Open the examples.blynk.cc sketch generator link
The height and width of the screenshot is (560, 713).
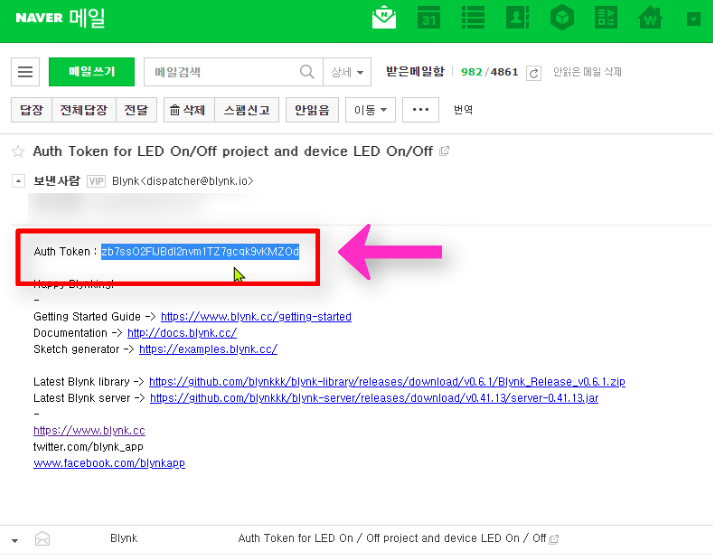coord(208,349)
